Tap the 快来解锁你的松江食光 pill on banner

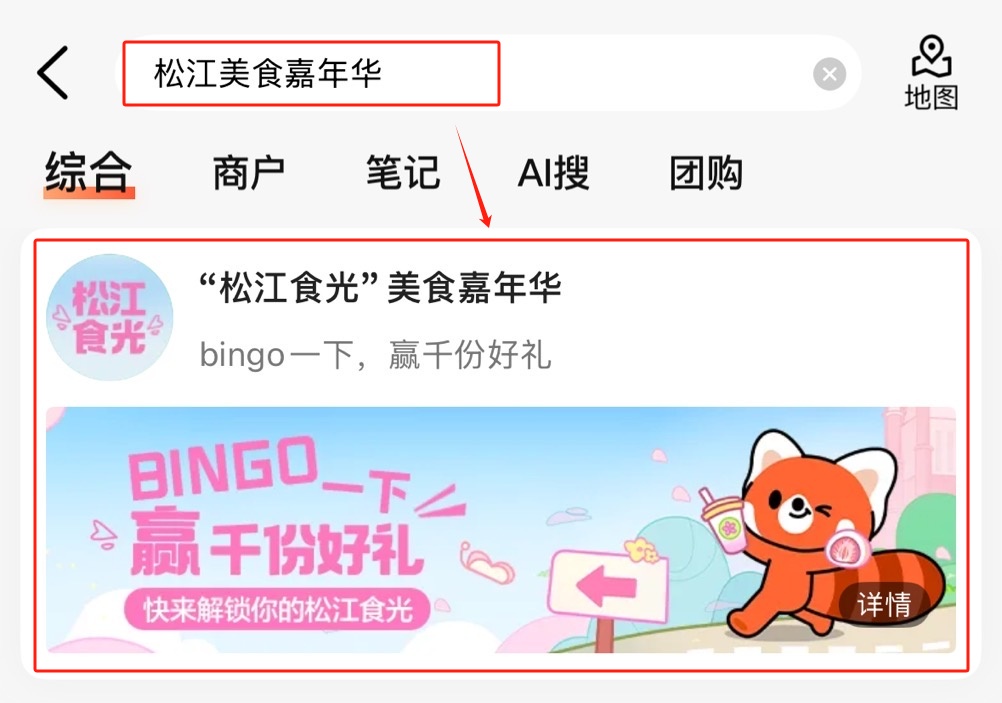(x=277, y=610)
